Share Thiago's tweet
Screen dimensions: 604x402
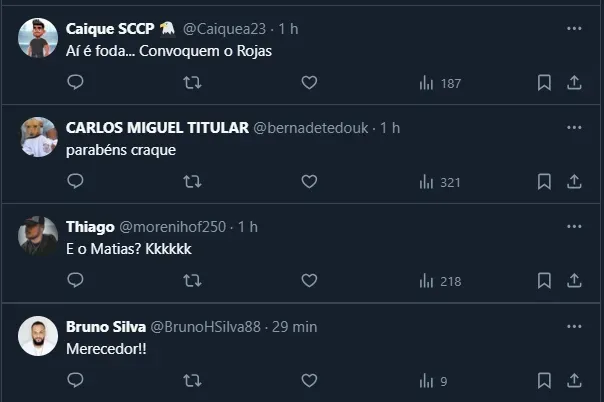[x=575, y=281]
